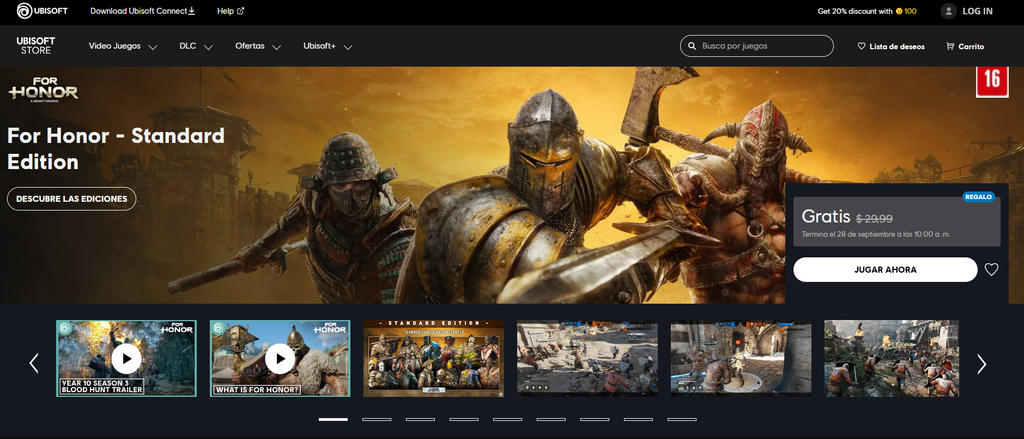This screenshot has height=439, width=1024.
Task: Open the Video Juegos menu
Action: [x=115, y=46]
